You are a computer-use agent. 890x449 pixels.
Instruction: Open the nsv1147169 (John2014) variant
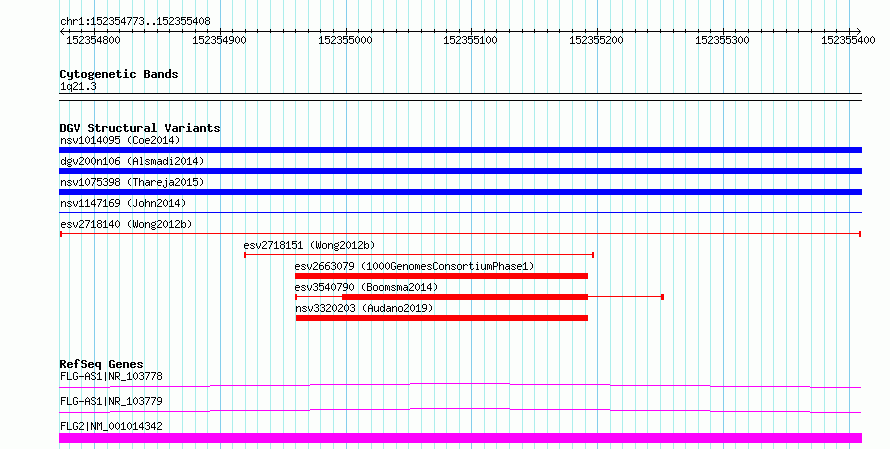(x=123, y=203)
